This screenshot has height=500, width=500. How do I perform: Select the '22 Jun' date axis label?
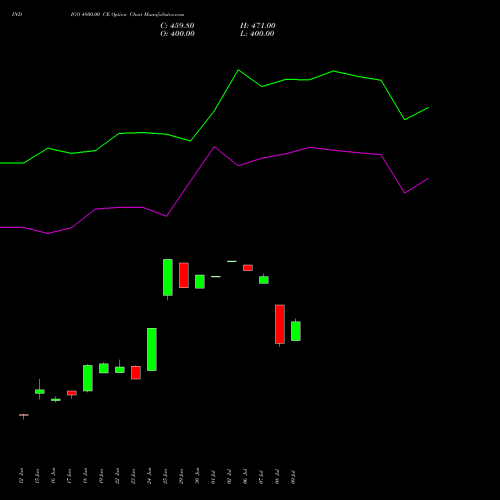[x=117, y=476]
